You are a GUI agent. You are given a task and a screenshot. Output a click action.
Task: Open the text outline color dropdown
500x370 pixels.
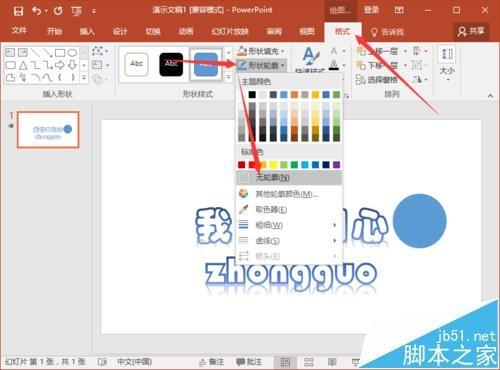click(x=338, y=65)
